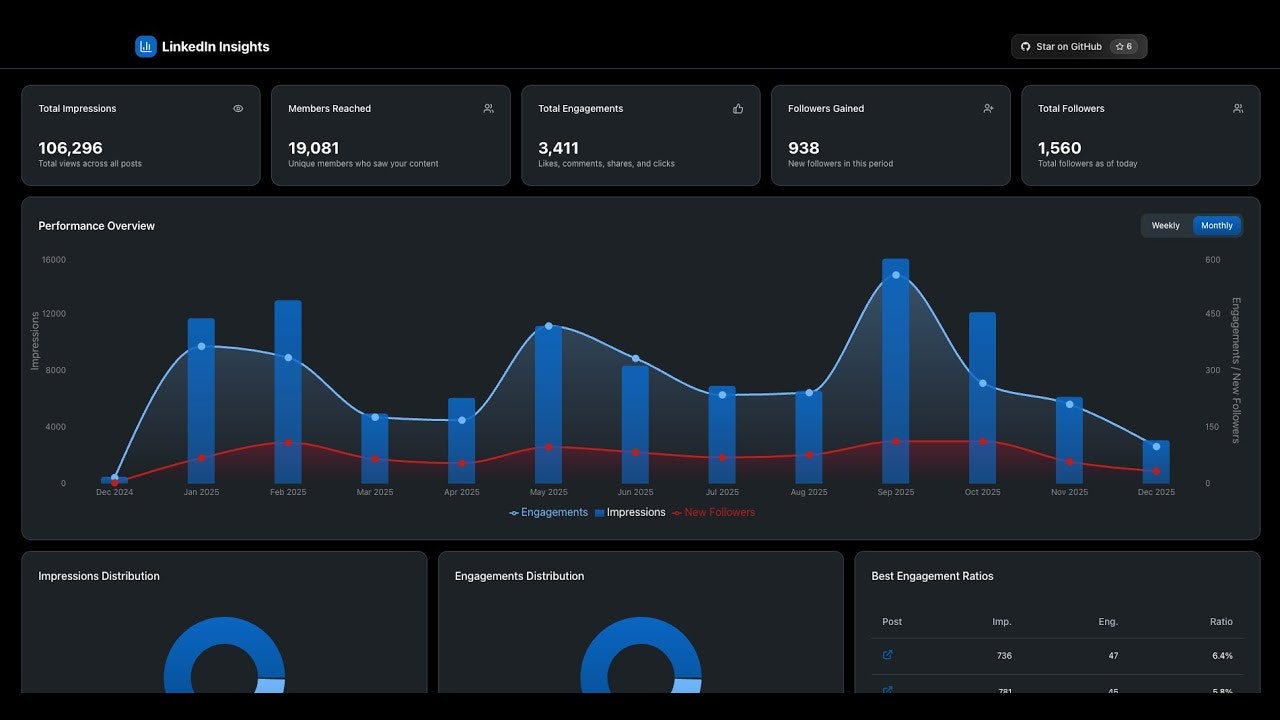Click the GitHub logo in the Star button
This screenshot has height=720, width=1280.
coord(1025,46)
